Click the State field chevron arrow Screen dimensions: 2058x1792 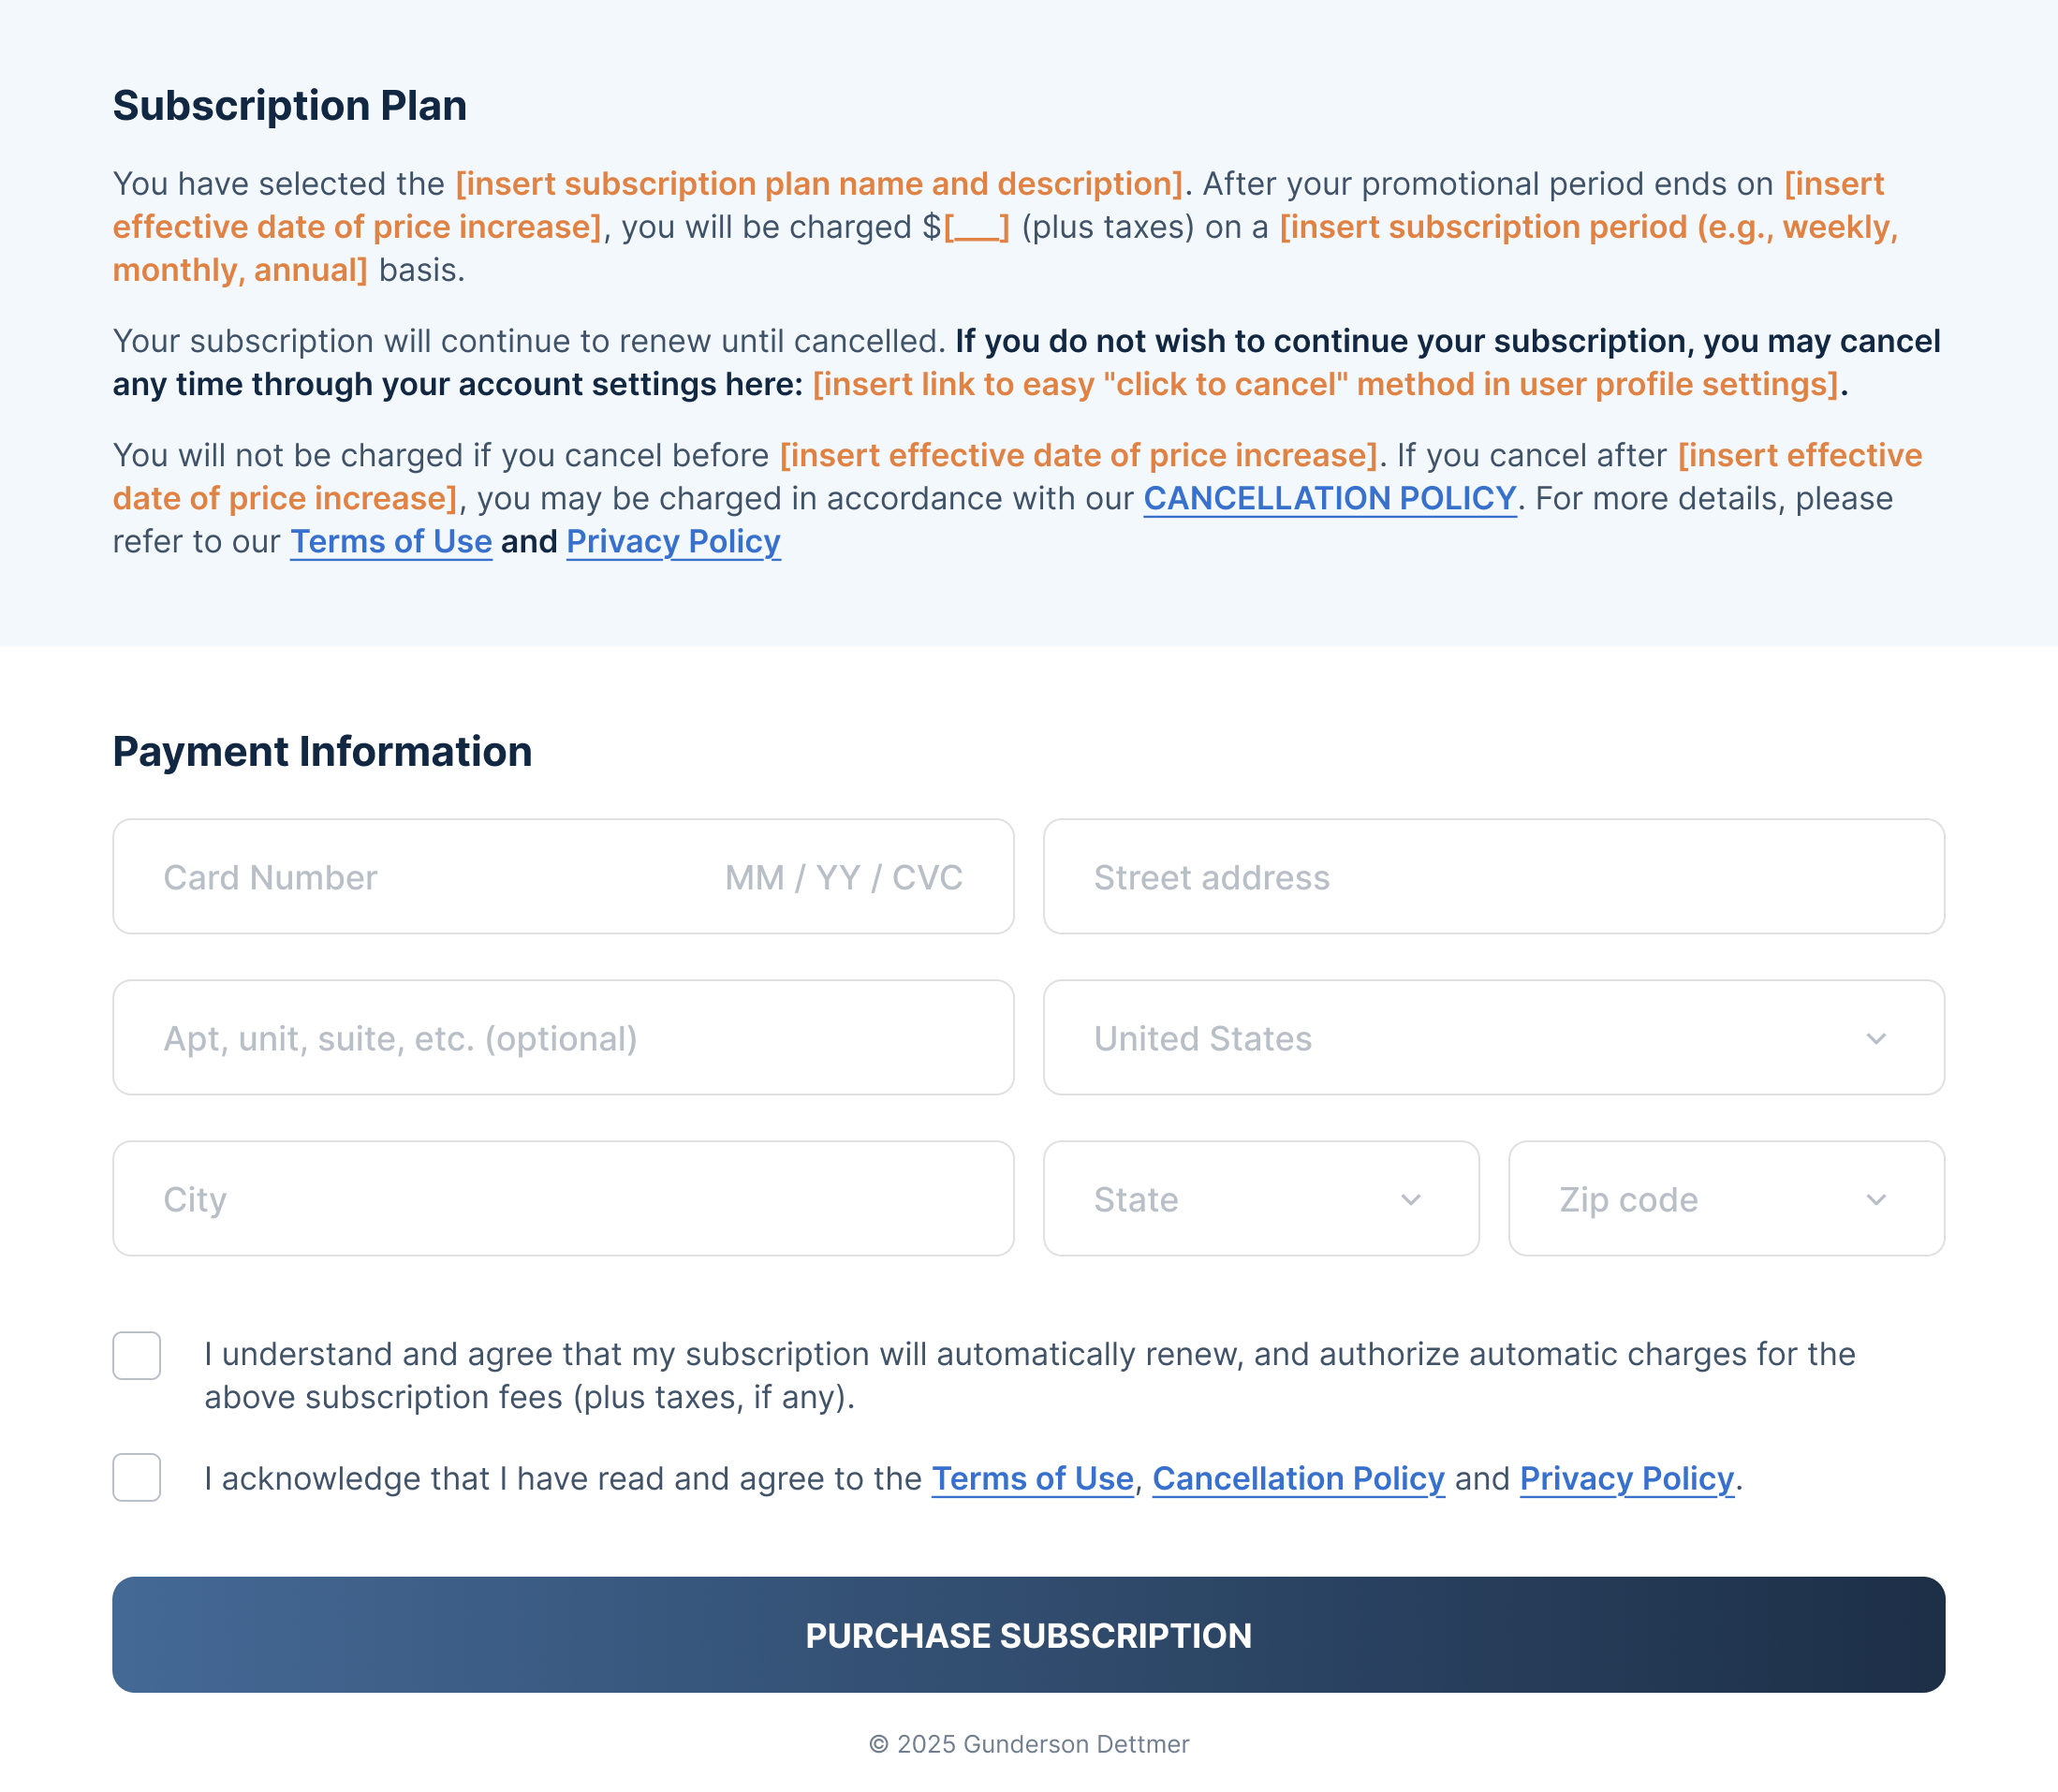tap(1411, 1199)
